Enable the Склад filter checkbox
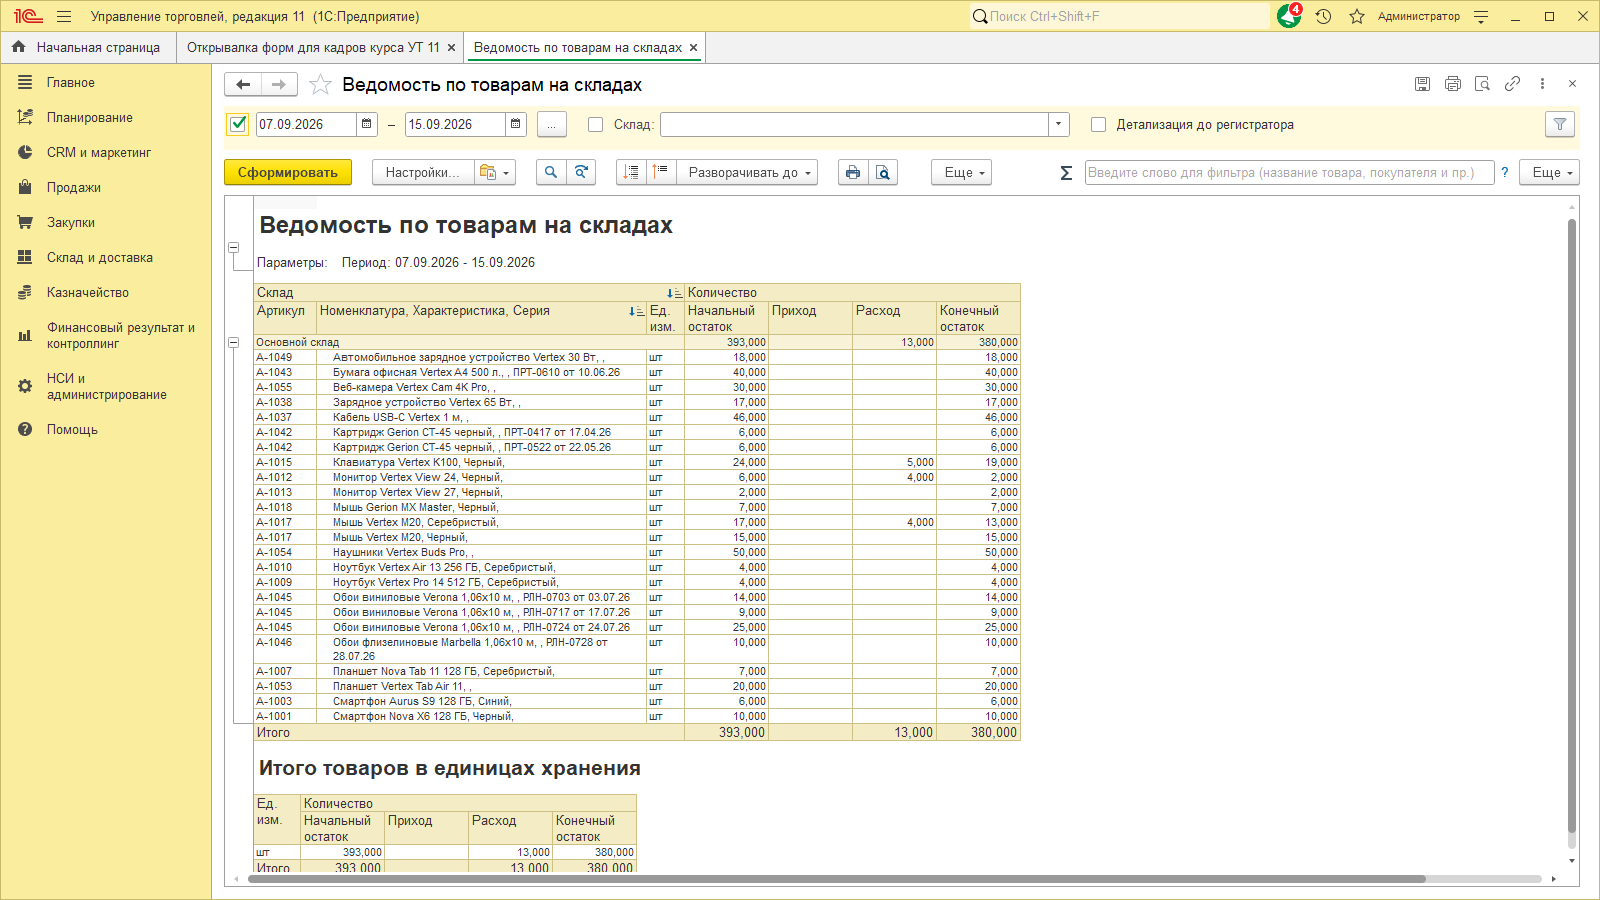This screenshot has width=1600, height=900. click(x=596, y=125)
